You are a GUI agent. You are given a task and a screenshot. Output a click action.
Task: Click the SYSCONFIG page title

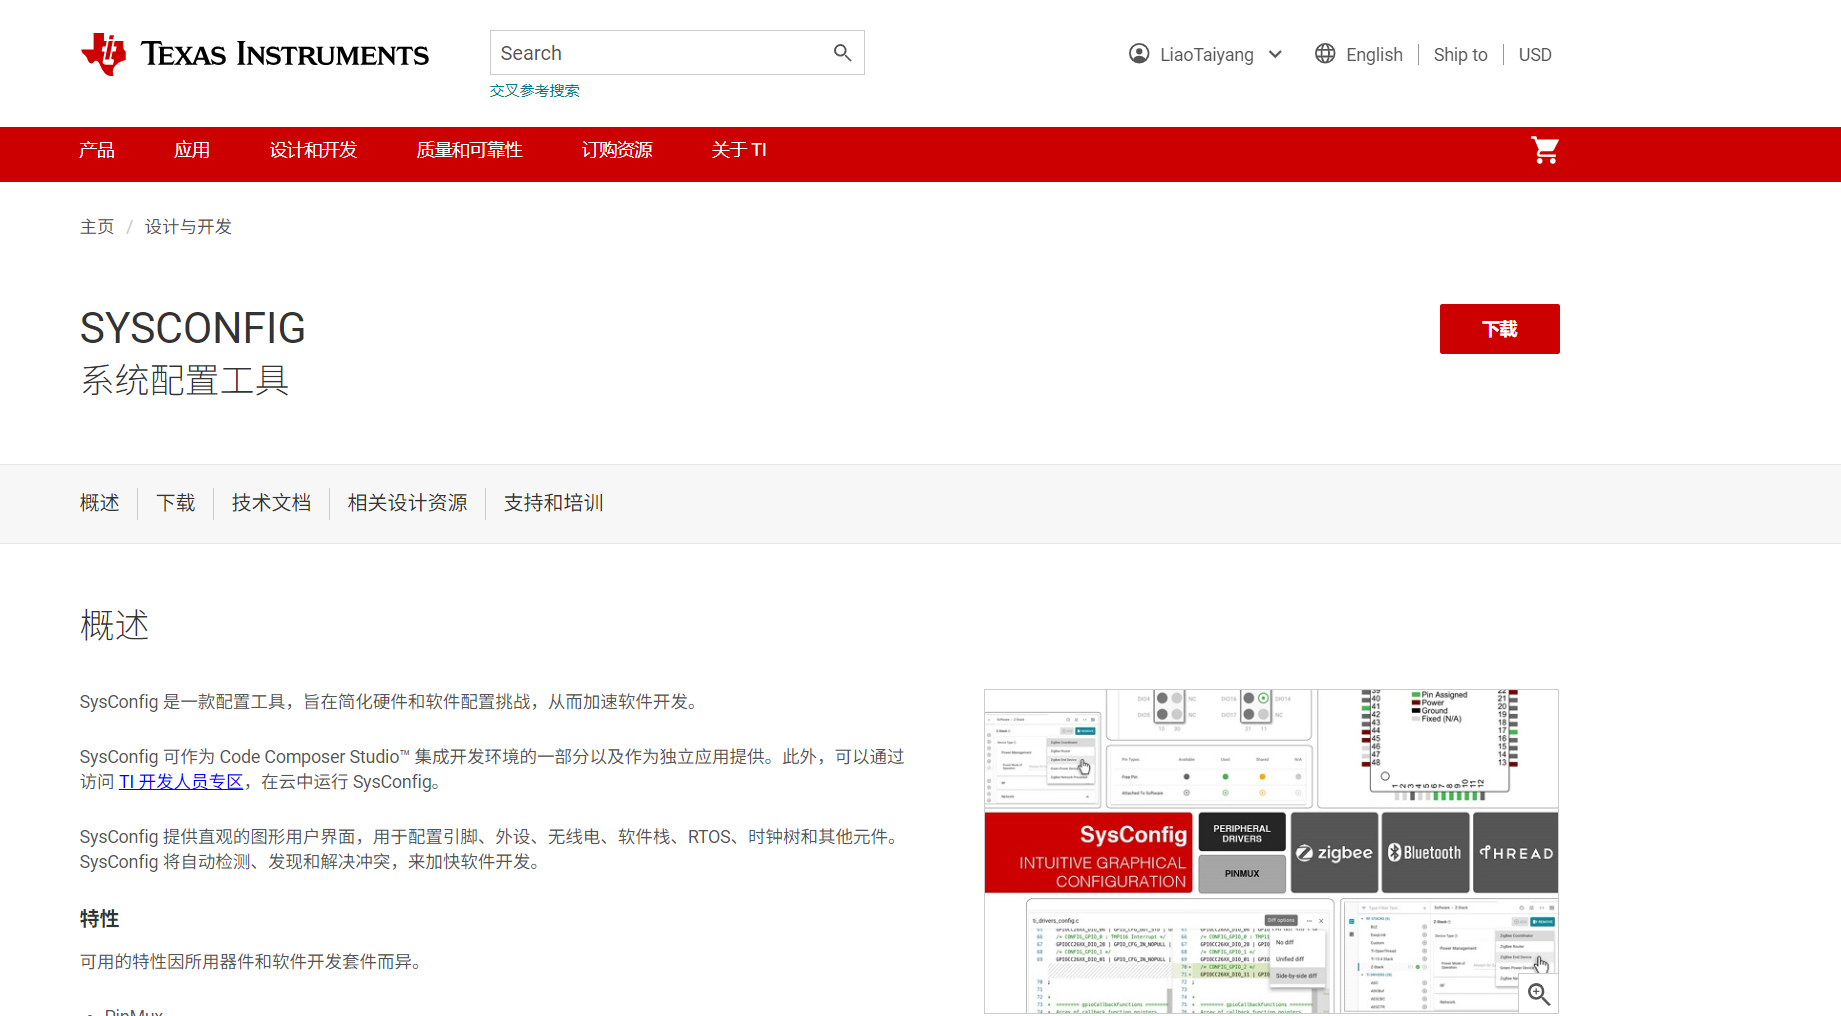(193, 328)
